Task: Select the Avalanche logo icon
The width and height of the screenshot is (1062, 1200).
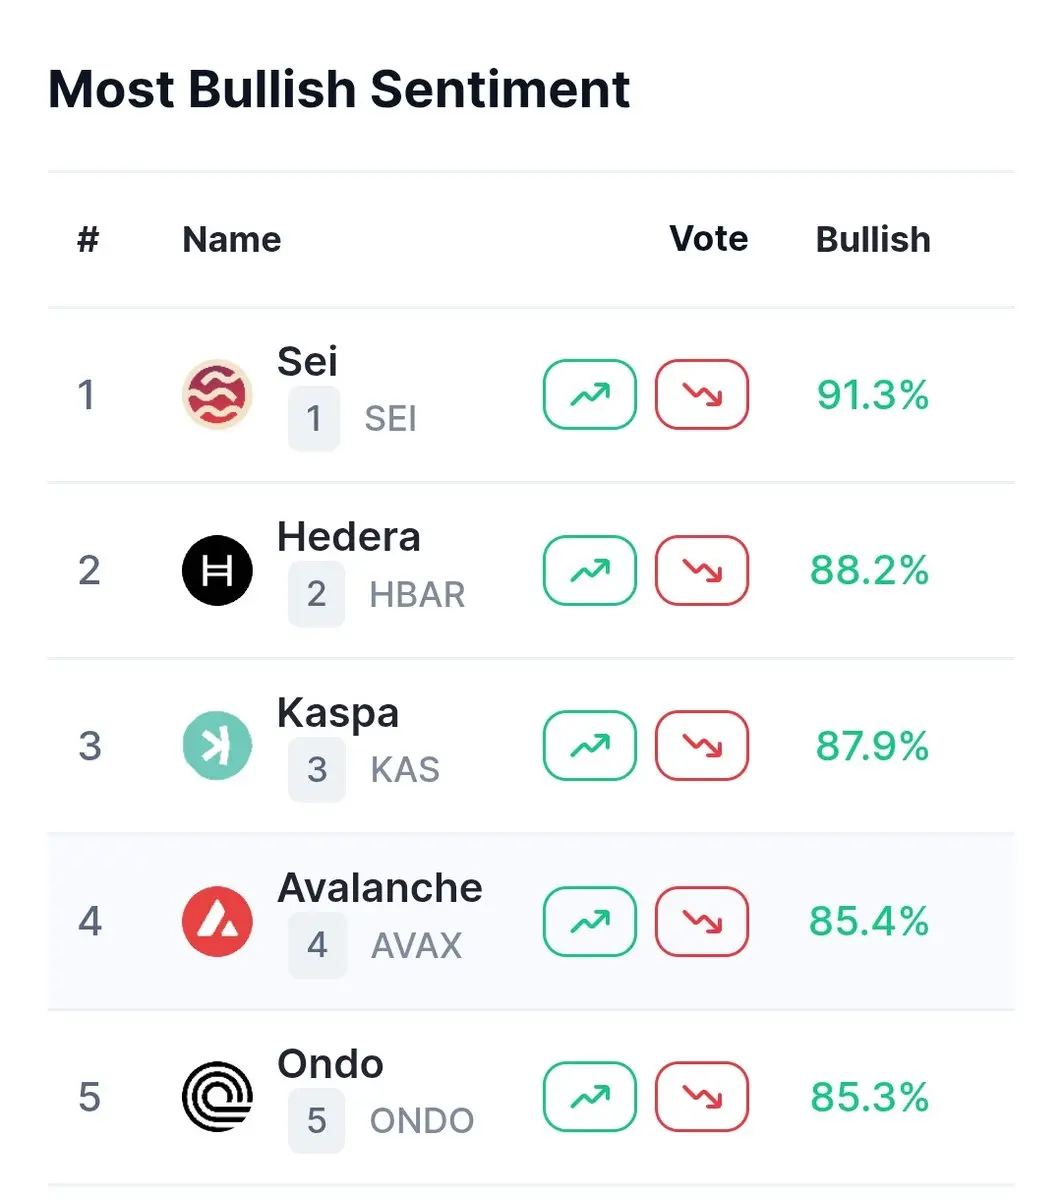Action: (217, 922)
